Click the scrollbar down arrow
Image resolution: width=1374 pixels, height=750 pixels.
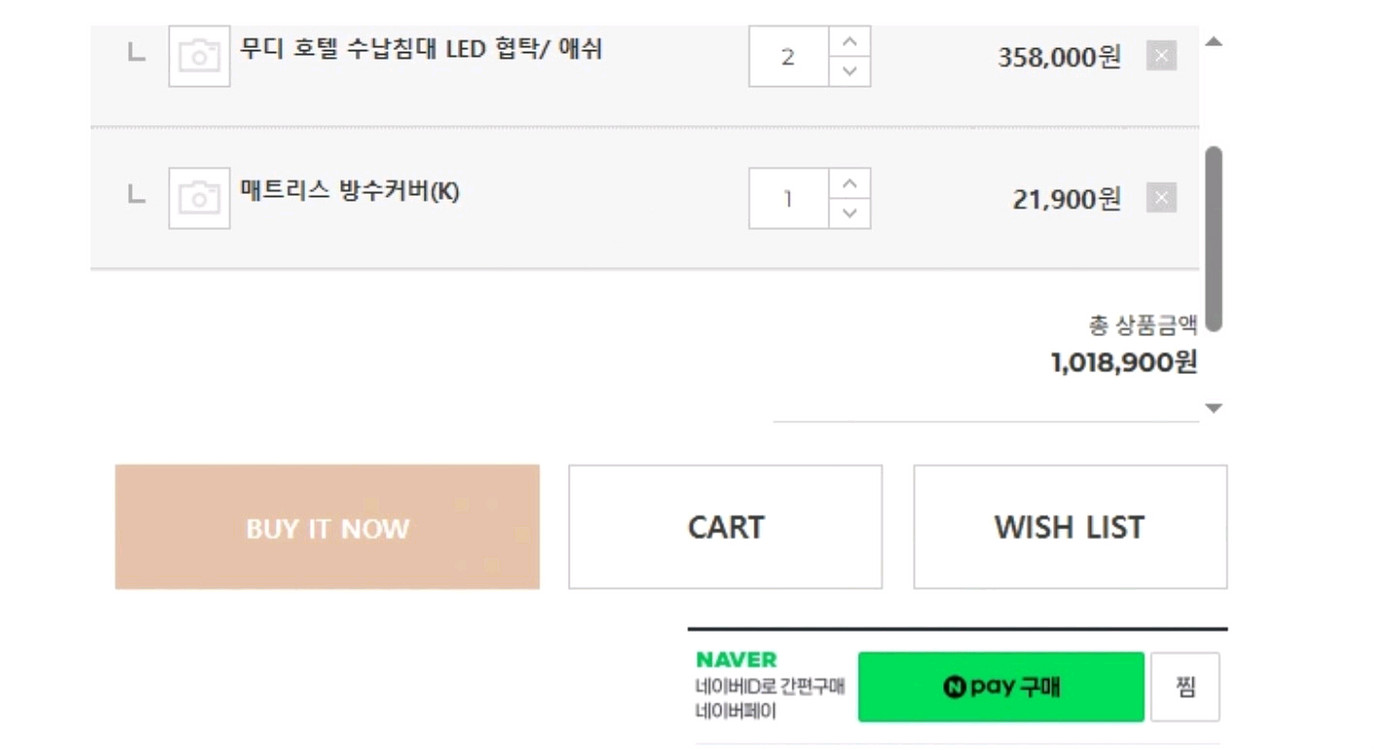(1214, 408)
